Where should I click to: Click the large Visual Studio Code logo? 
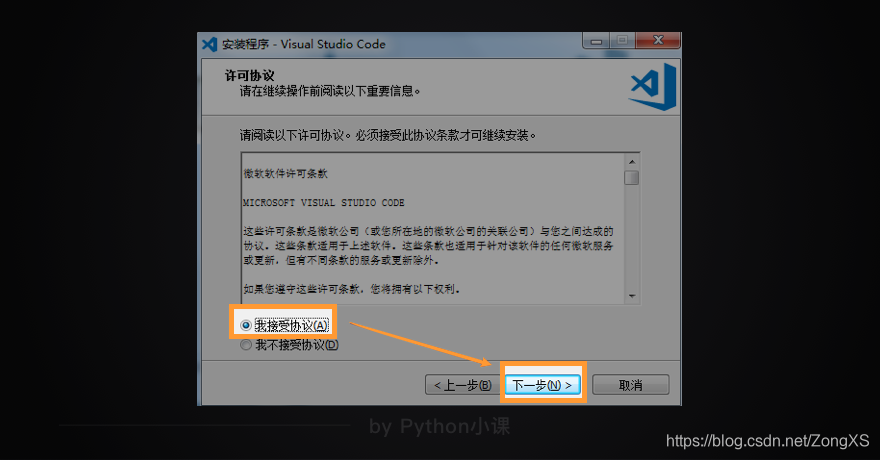coord(653,87)
